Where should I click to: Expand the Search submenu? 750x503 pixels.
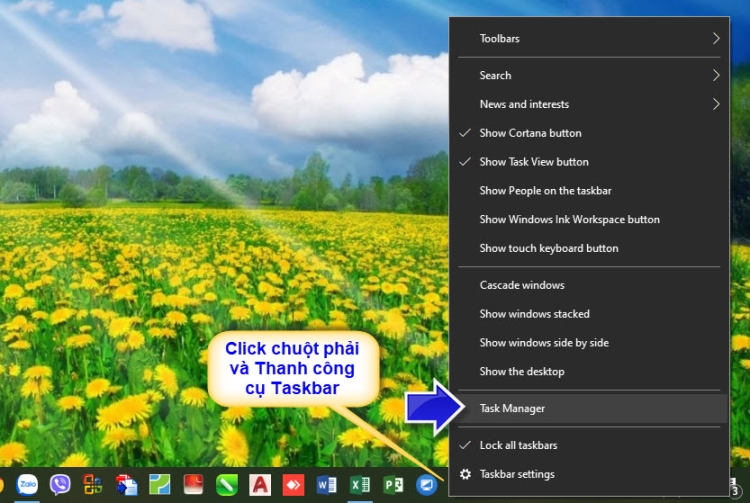point(588,75)
